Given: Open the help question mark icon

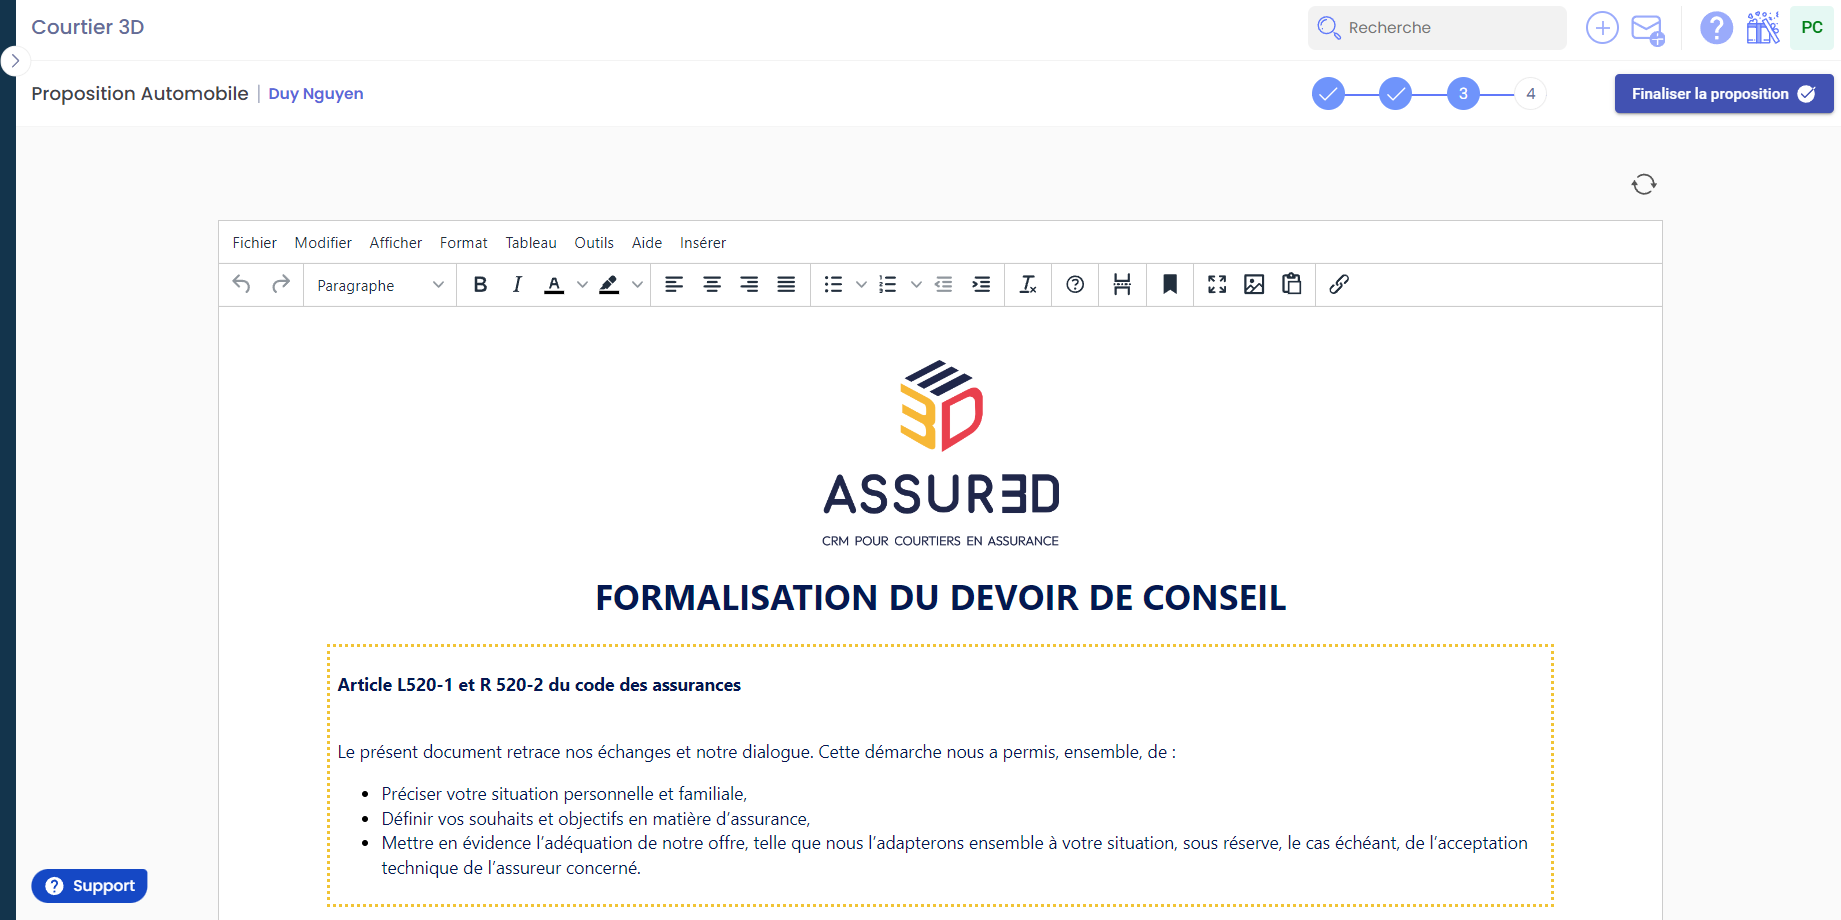Looking at the screenshot, I should (x=1716, y=28).
